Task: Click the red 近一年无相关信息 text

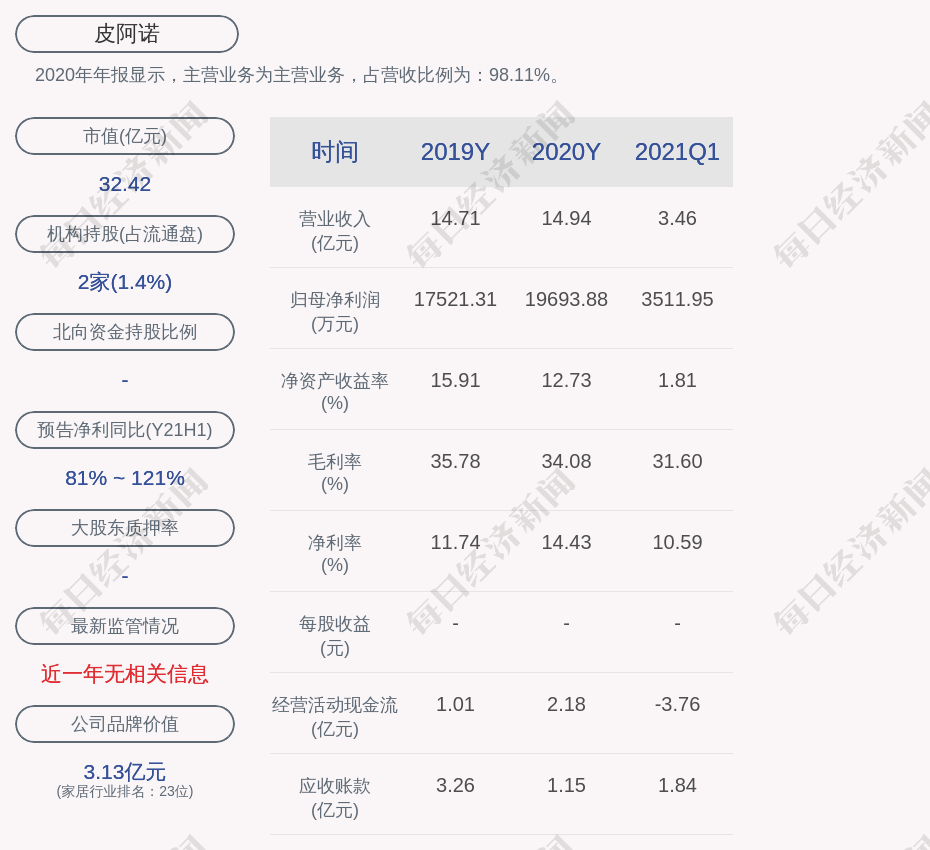Action: click(x=125, y=674)
